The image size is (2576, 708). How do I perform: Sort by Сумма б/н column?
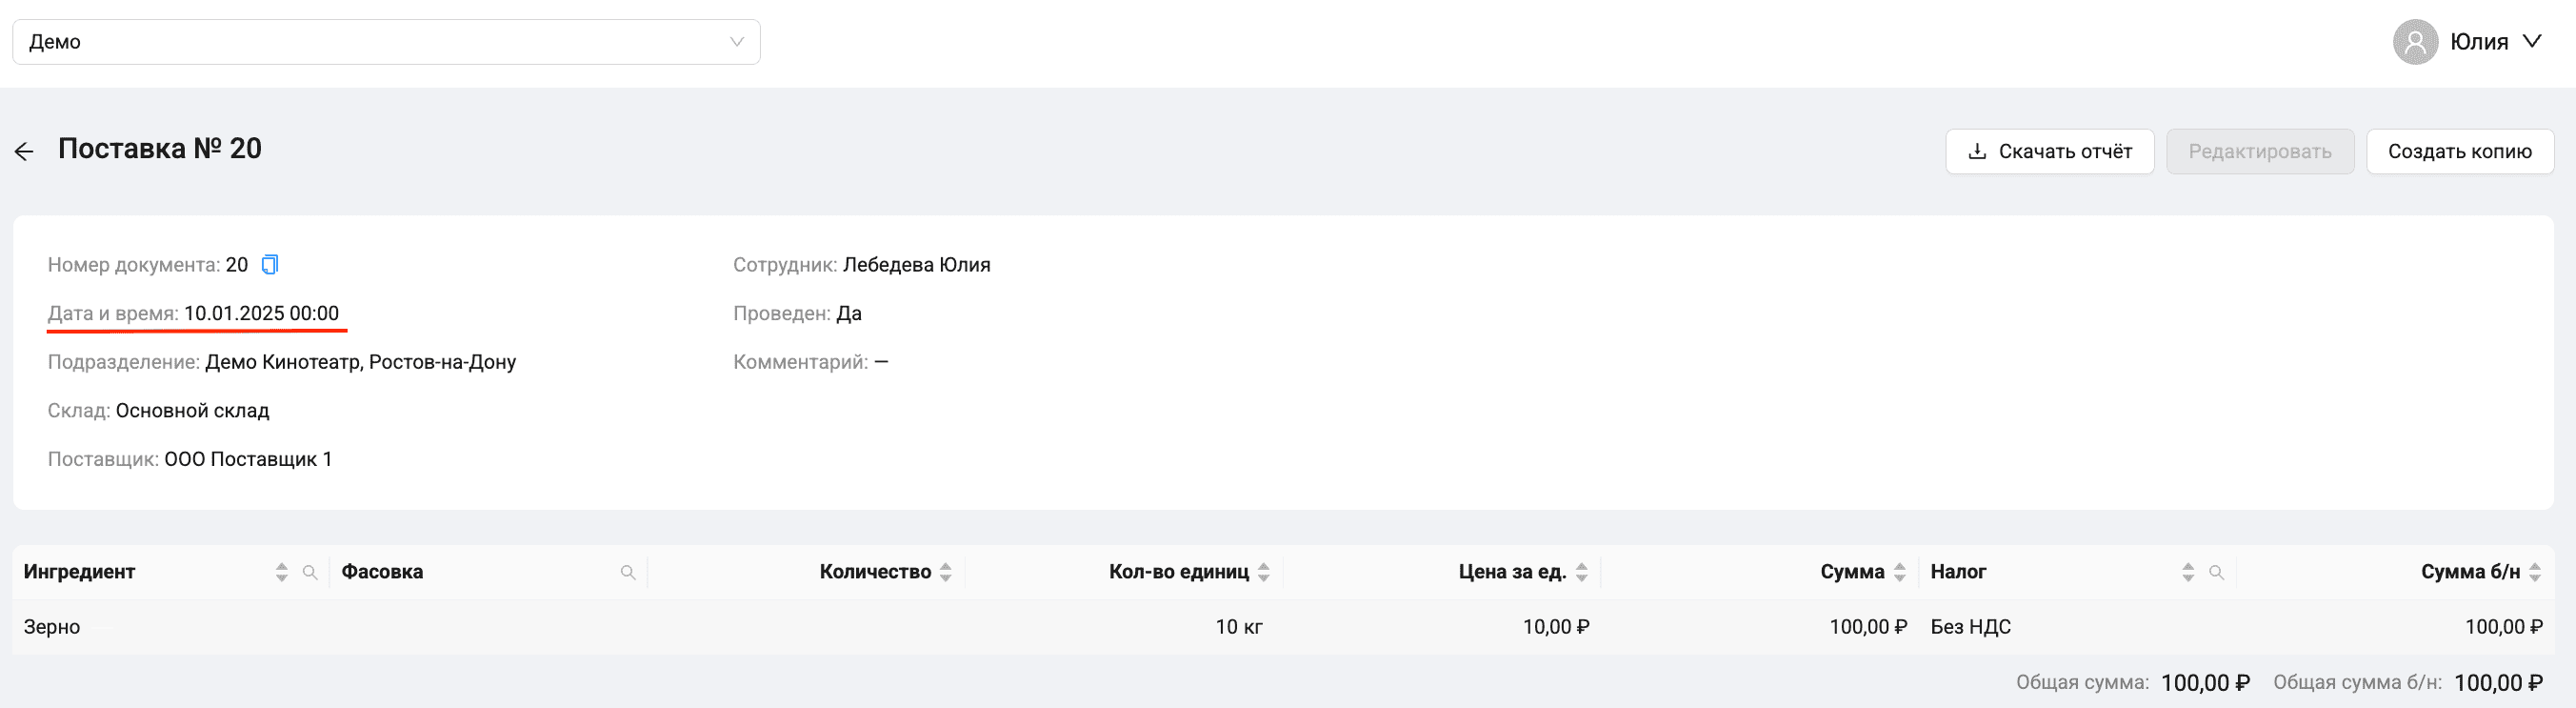tap(2535, 572)
